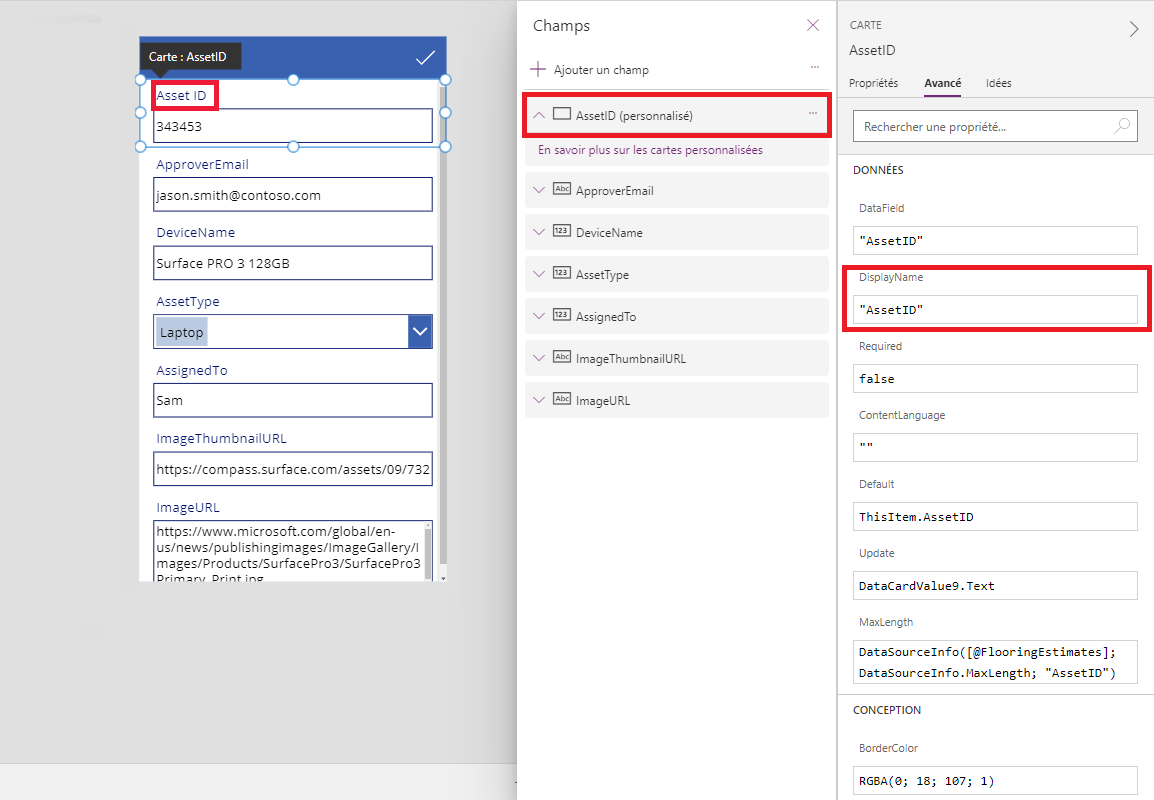The height and width of the screenshot is (800, 1154).
Task: Click the search magnifier icon in property search
Action: 1122,126
